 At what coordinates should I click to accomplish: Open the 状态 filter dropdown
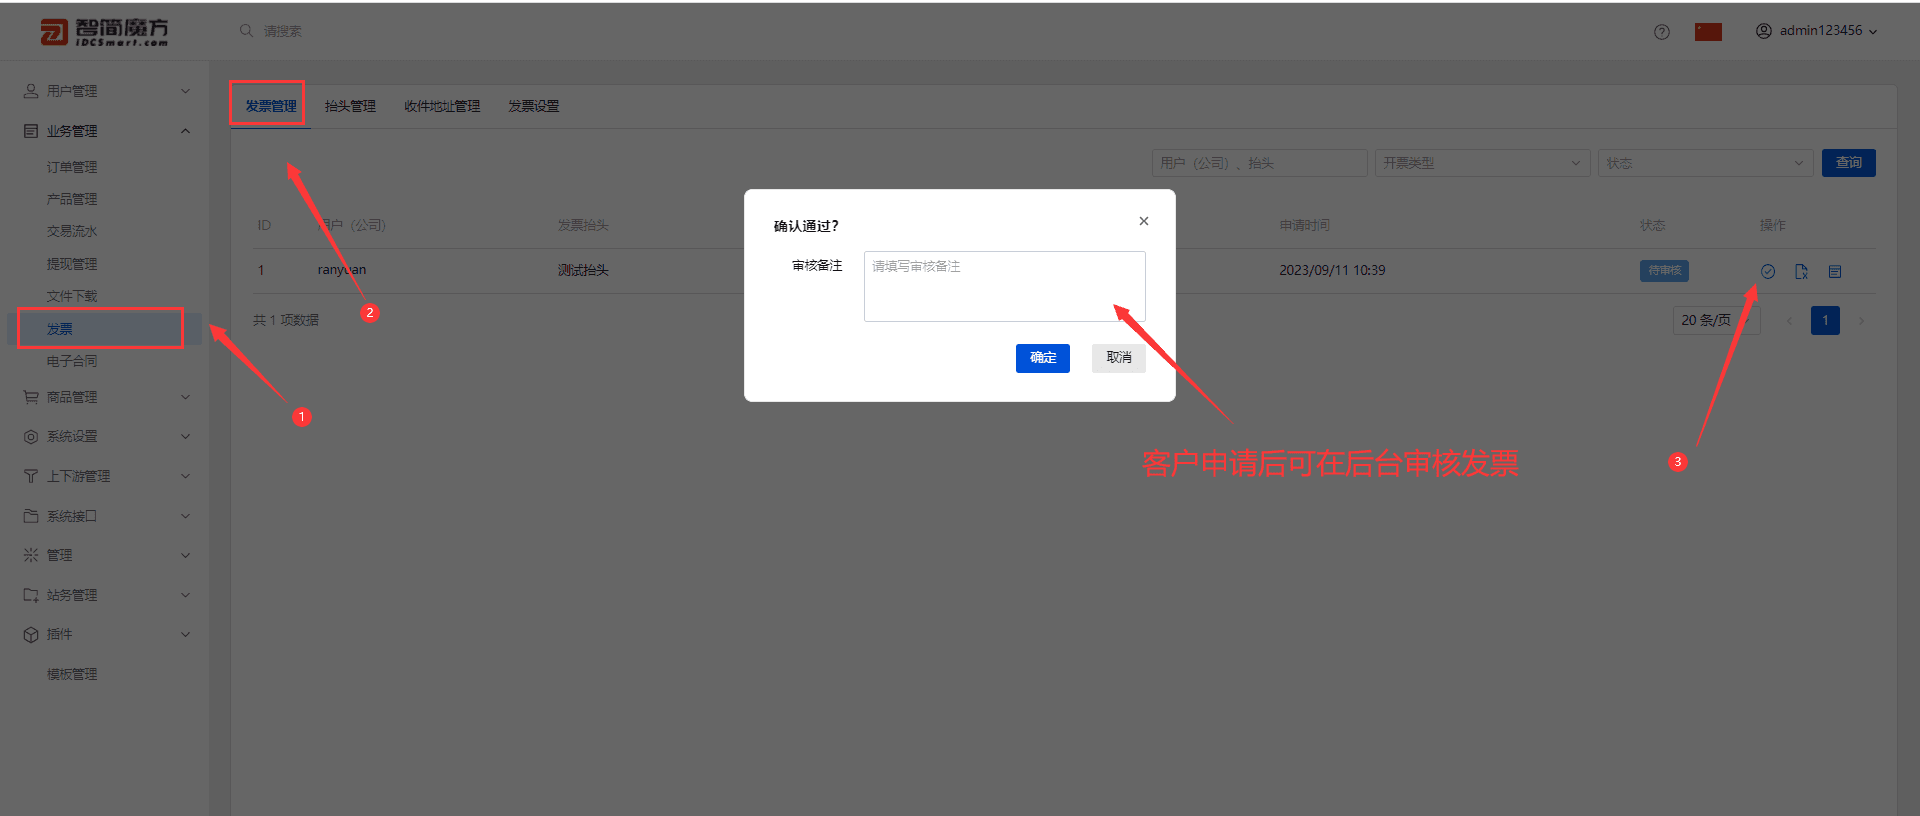[x=1706, y=163]
